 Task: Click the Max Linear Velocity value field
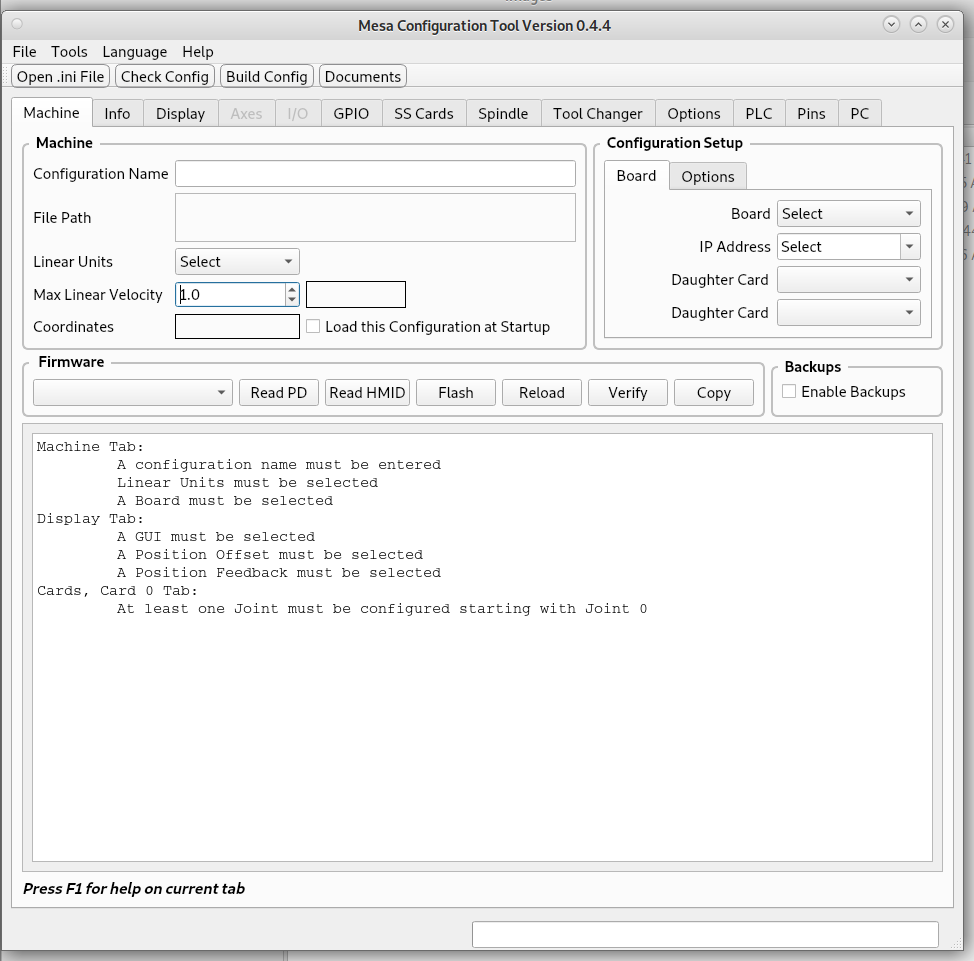click(230, 294)
